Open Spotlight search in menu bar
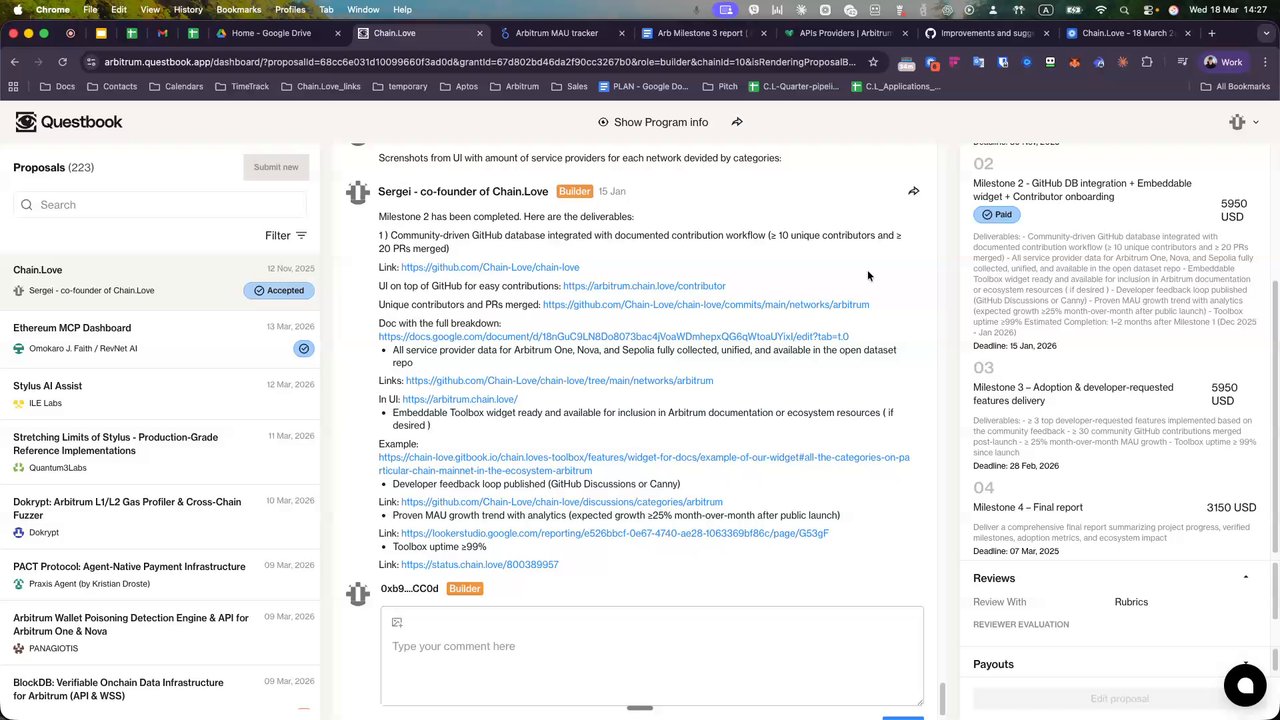This screenshot has height=720, width=1280. click(1124, 10)
